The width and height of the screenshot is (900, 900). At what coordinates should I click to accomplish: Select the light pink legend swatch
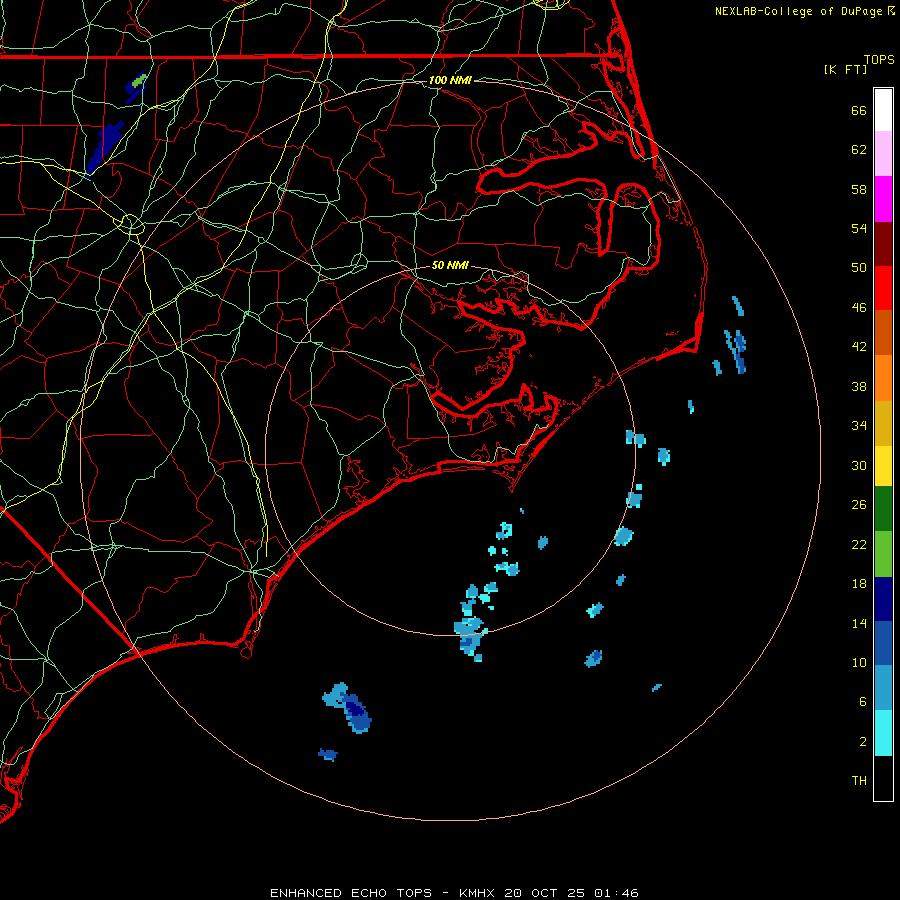pos(883,153)
